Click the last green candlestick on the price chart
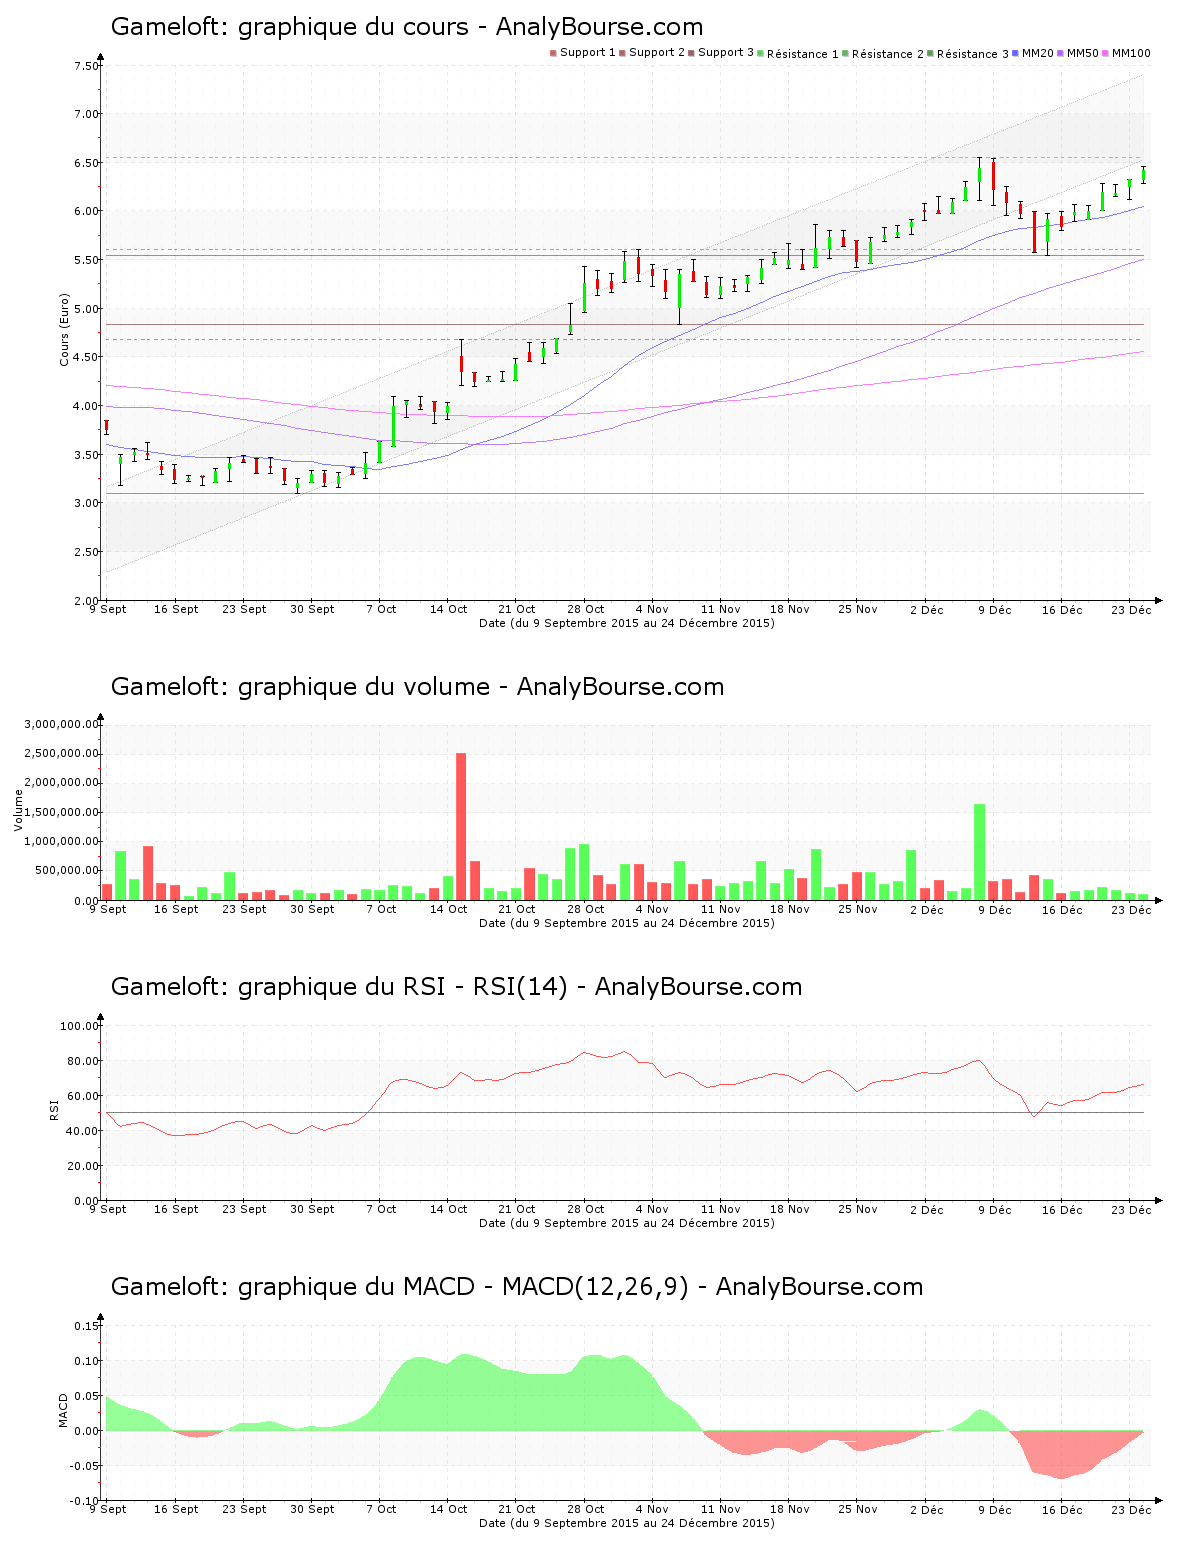Screen dimensions: 1200x1550 tap(1143, 175)
